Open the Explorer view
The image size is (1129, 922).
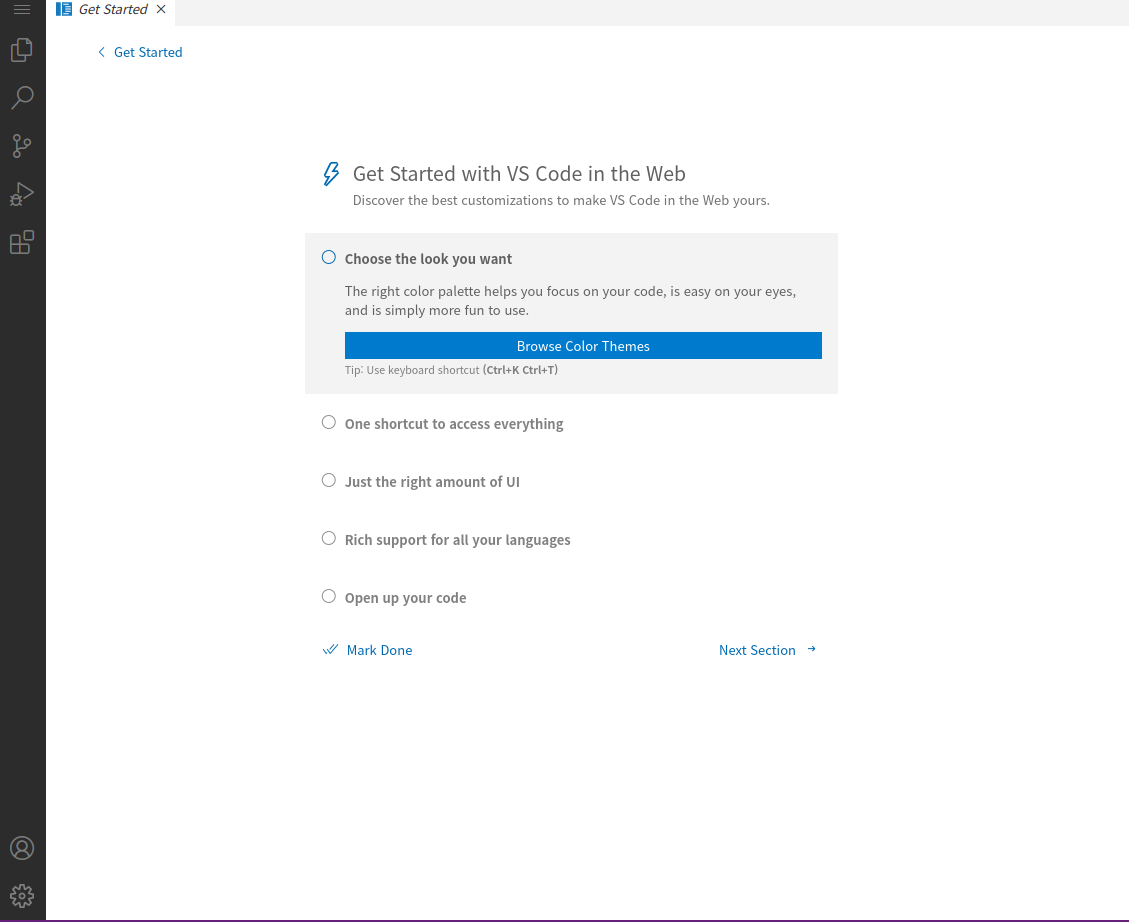[22, 50]
